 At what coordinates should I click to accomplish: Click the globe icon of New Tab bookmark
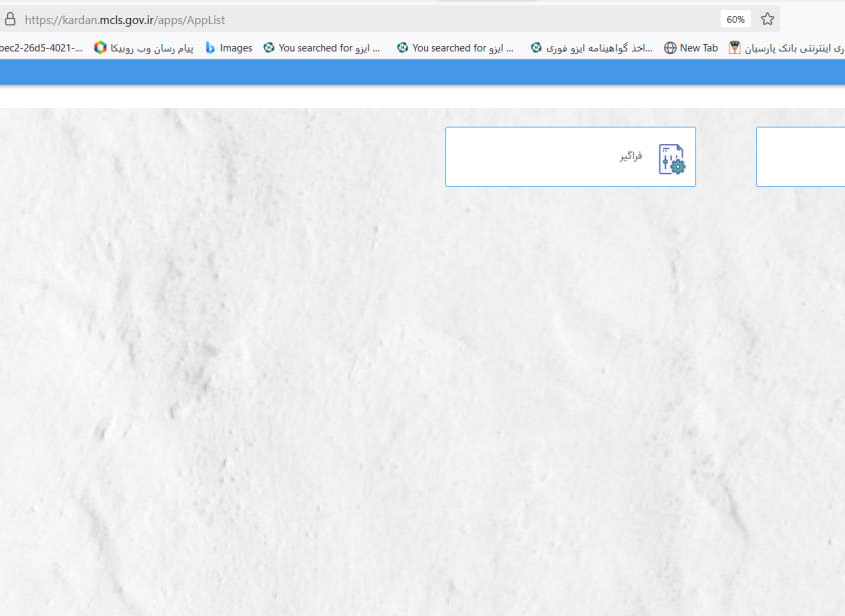(670, 47)
